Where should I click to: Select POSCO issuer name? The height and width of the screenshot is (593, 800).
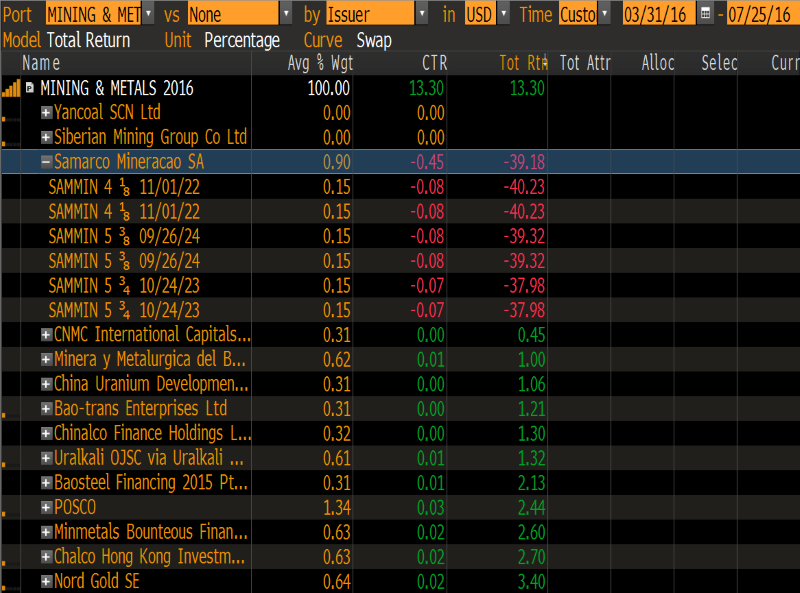[75, 507]
